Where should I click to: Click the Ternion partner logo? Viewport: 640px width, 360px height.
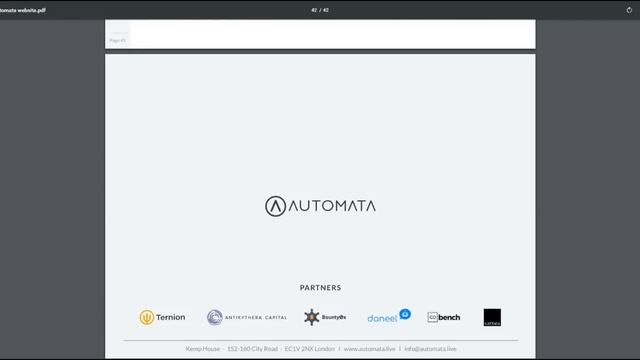coord(162,317)
